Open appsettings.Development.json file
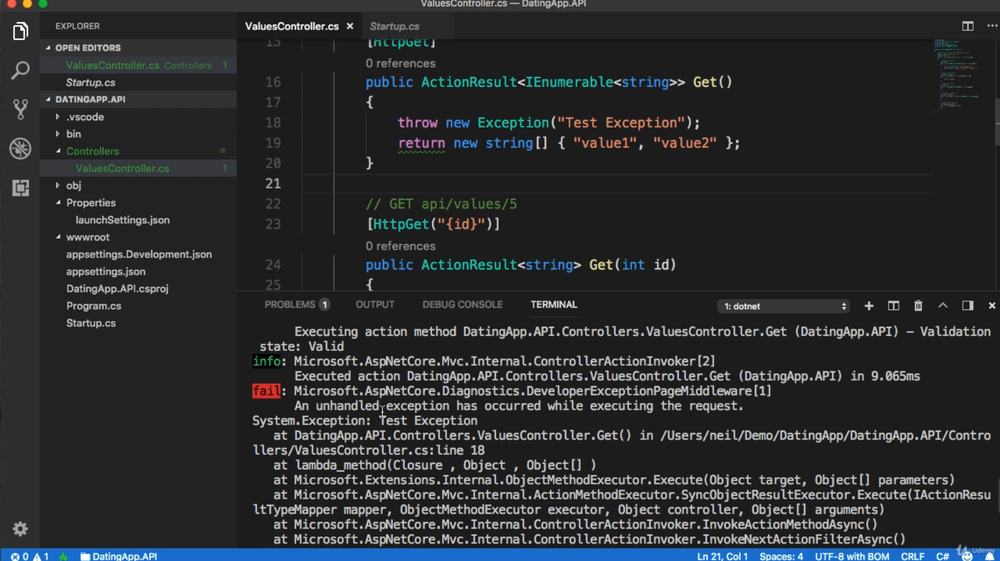This screenshot has width=1000, height=561. click(138, 254)
